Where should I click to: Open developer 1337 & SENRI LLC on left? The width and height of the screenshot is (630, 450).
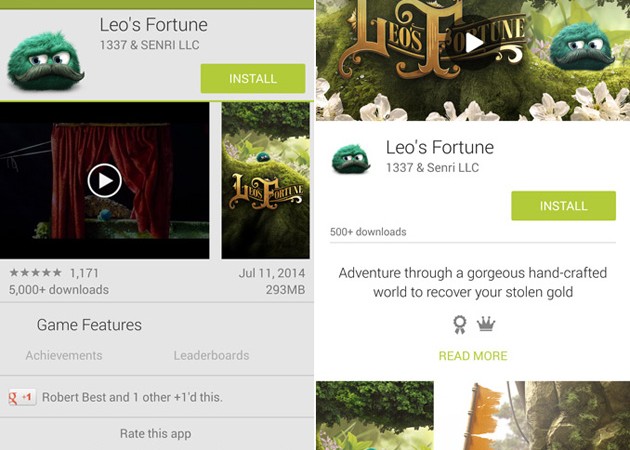[149, 45]
